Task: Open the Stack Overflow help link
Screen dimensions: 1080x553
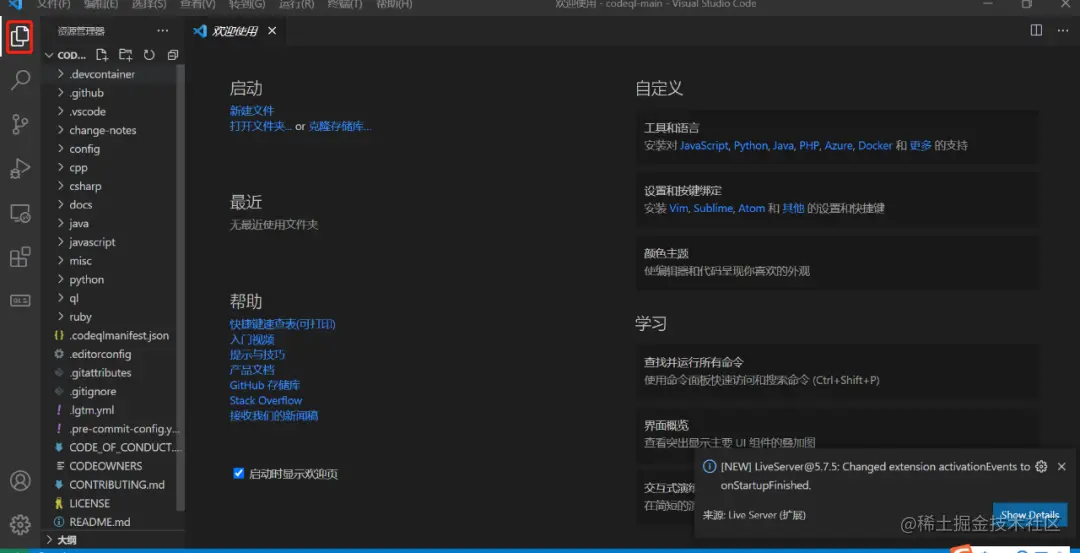Action: click(x=266, y=400)
